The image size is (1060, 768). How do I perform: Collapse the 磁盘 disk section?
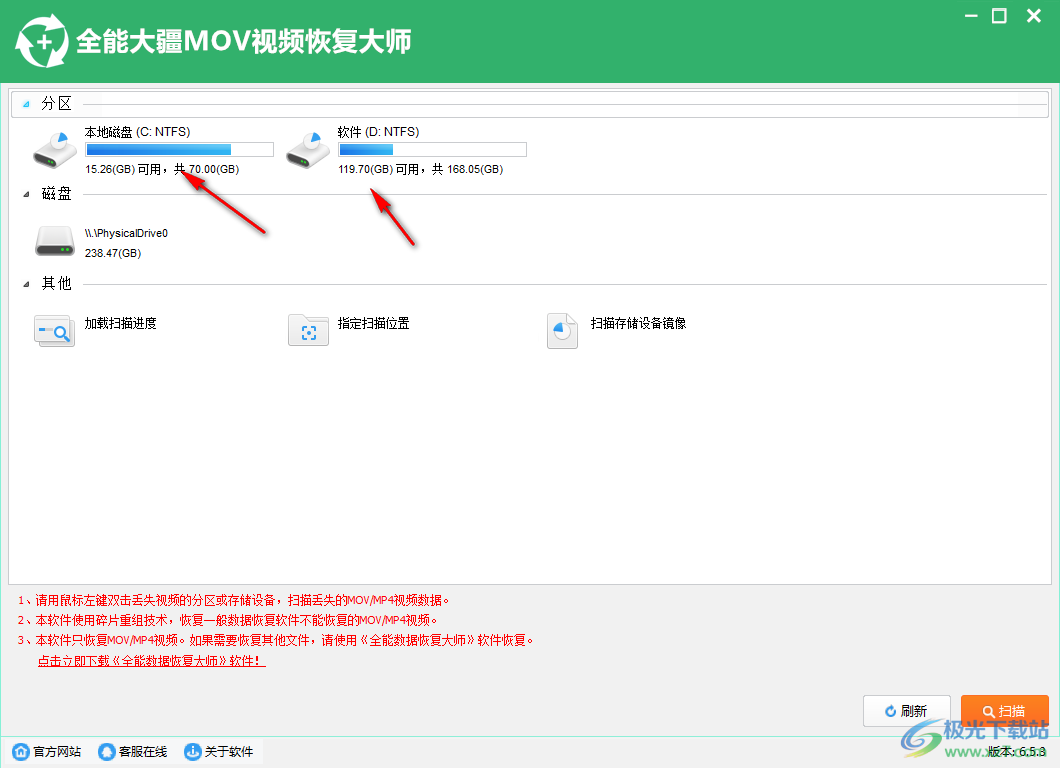pos(26,195)
